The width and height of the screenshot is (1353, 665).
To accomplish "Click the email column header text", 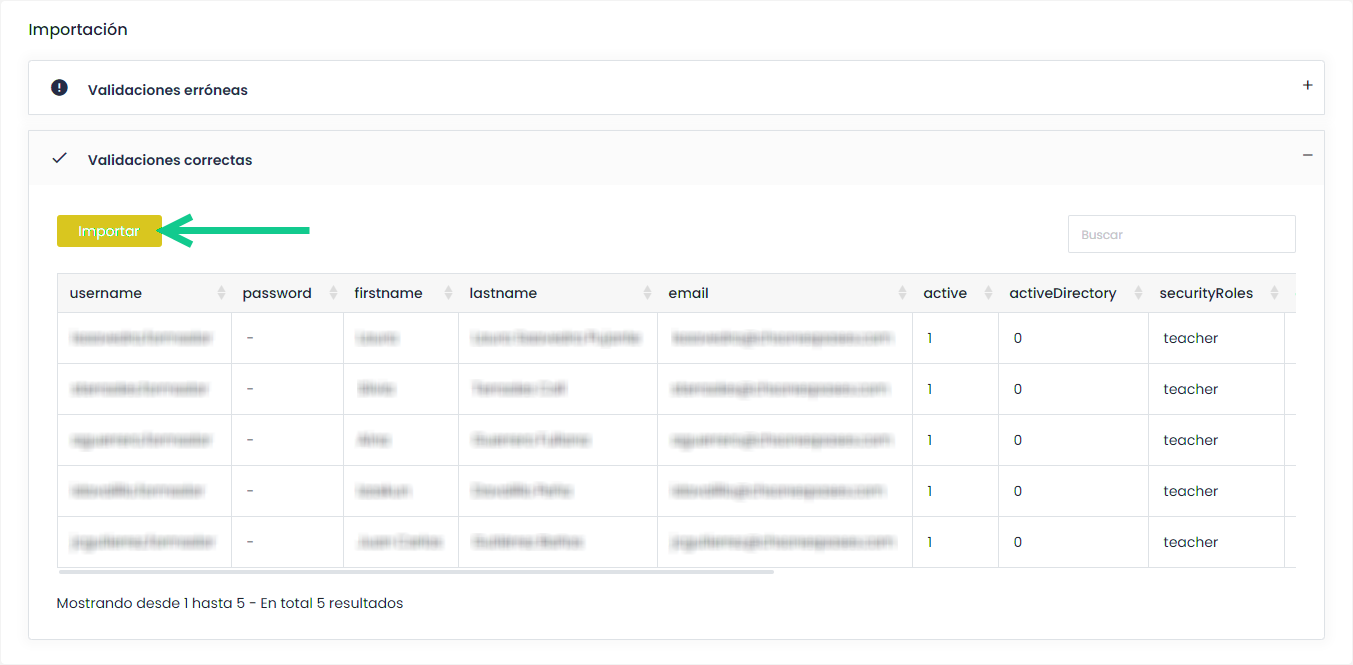I will click(688, 293).
